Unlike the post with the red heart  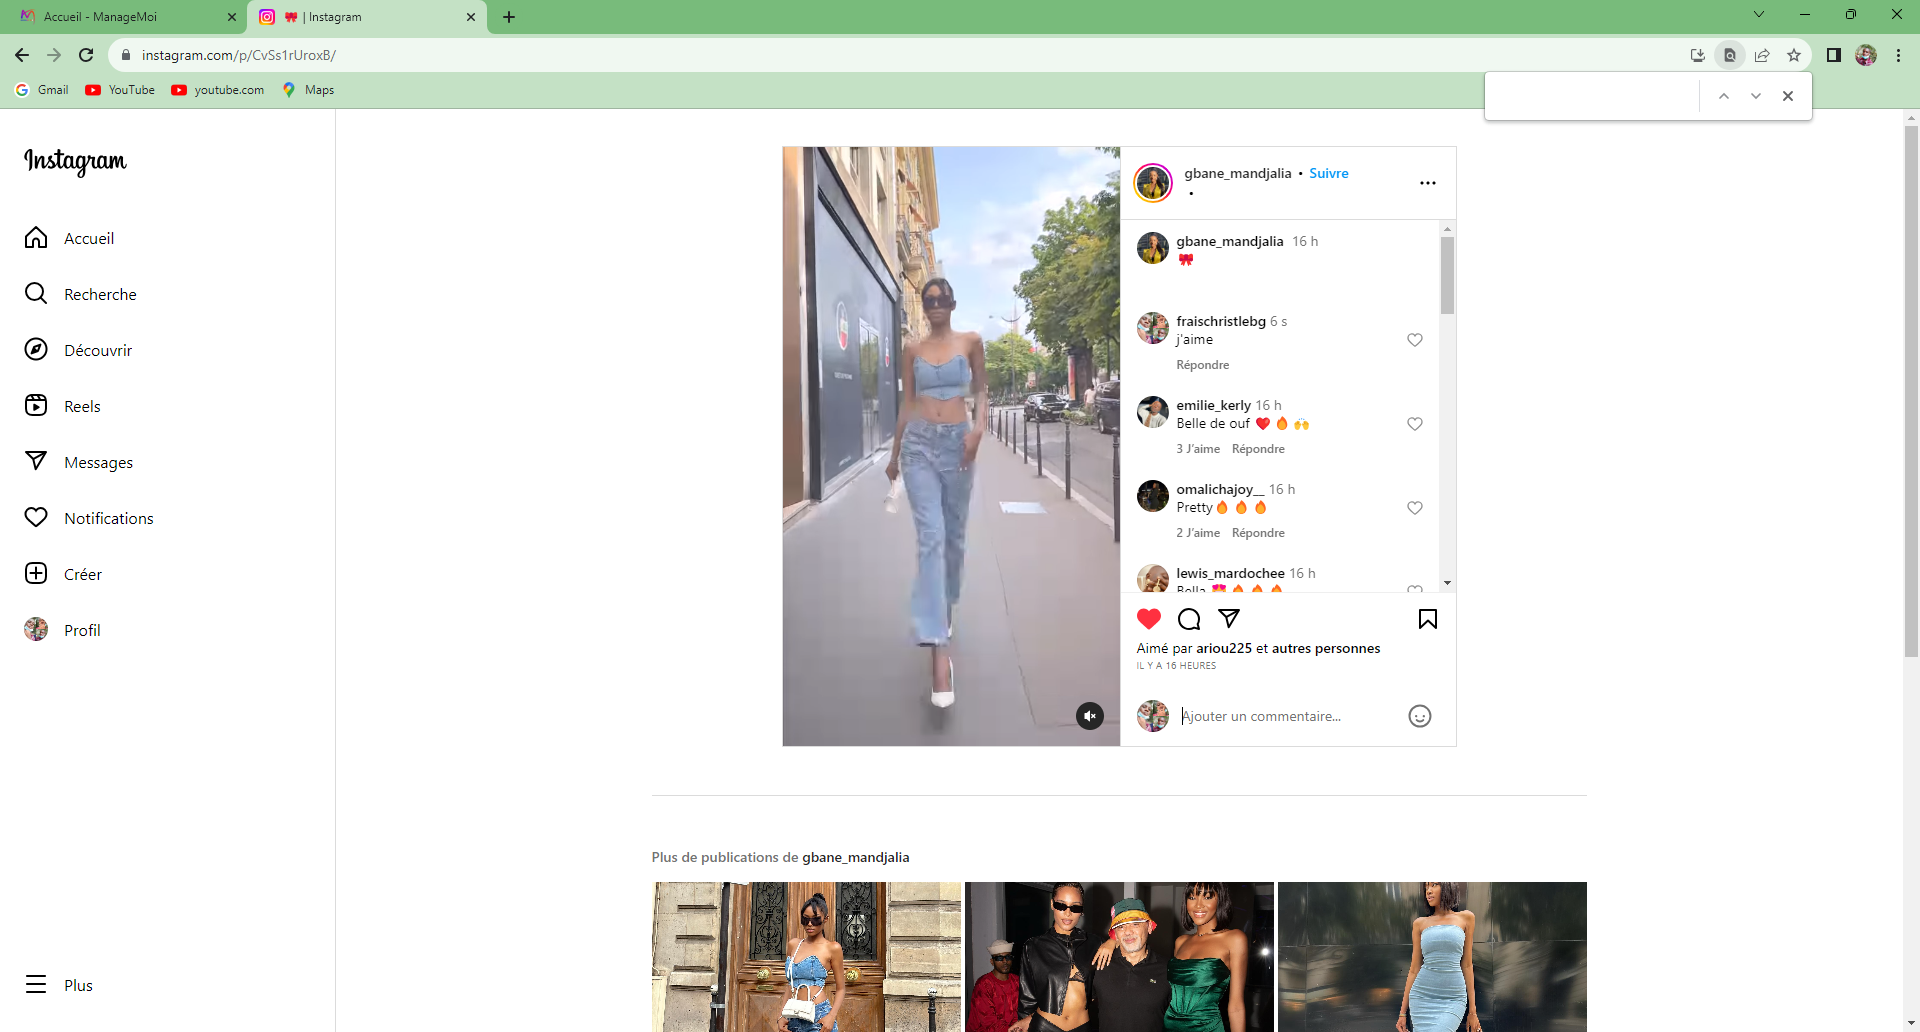[x=1149, y=619]
